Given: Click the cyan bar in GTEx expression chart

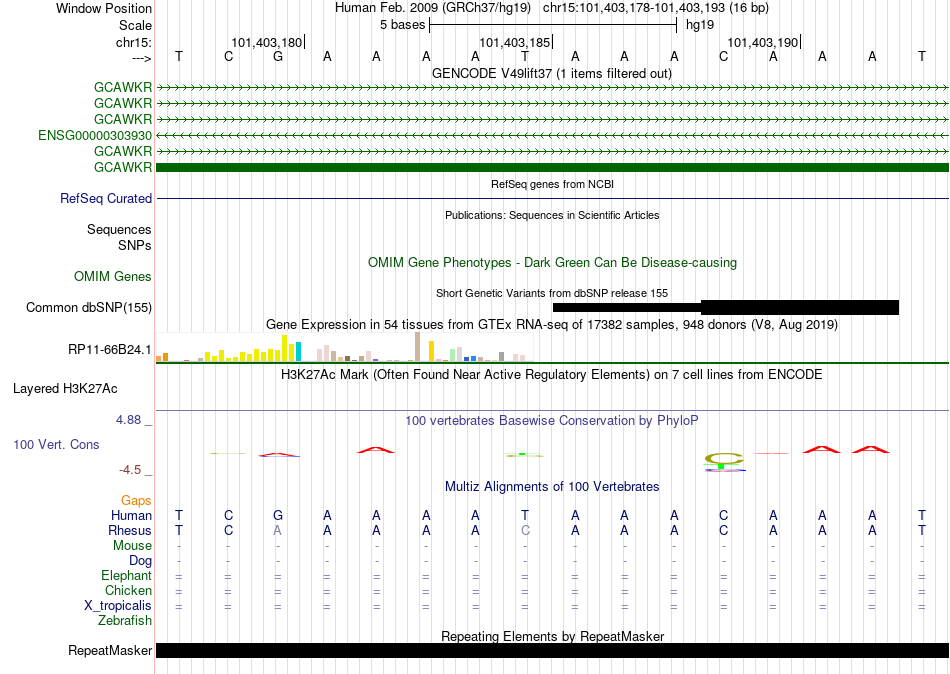Looking at the screenshot, I should 298,352.
